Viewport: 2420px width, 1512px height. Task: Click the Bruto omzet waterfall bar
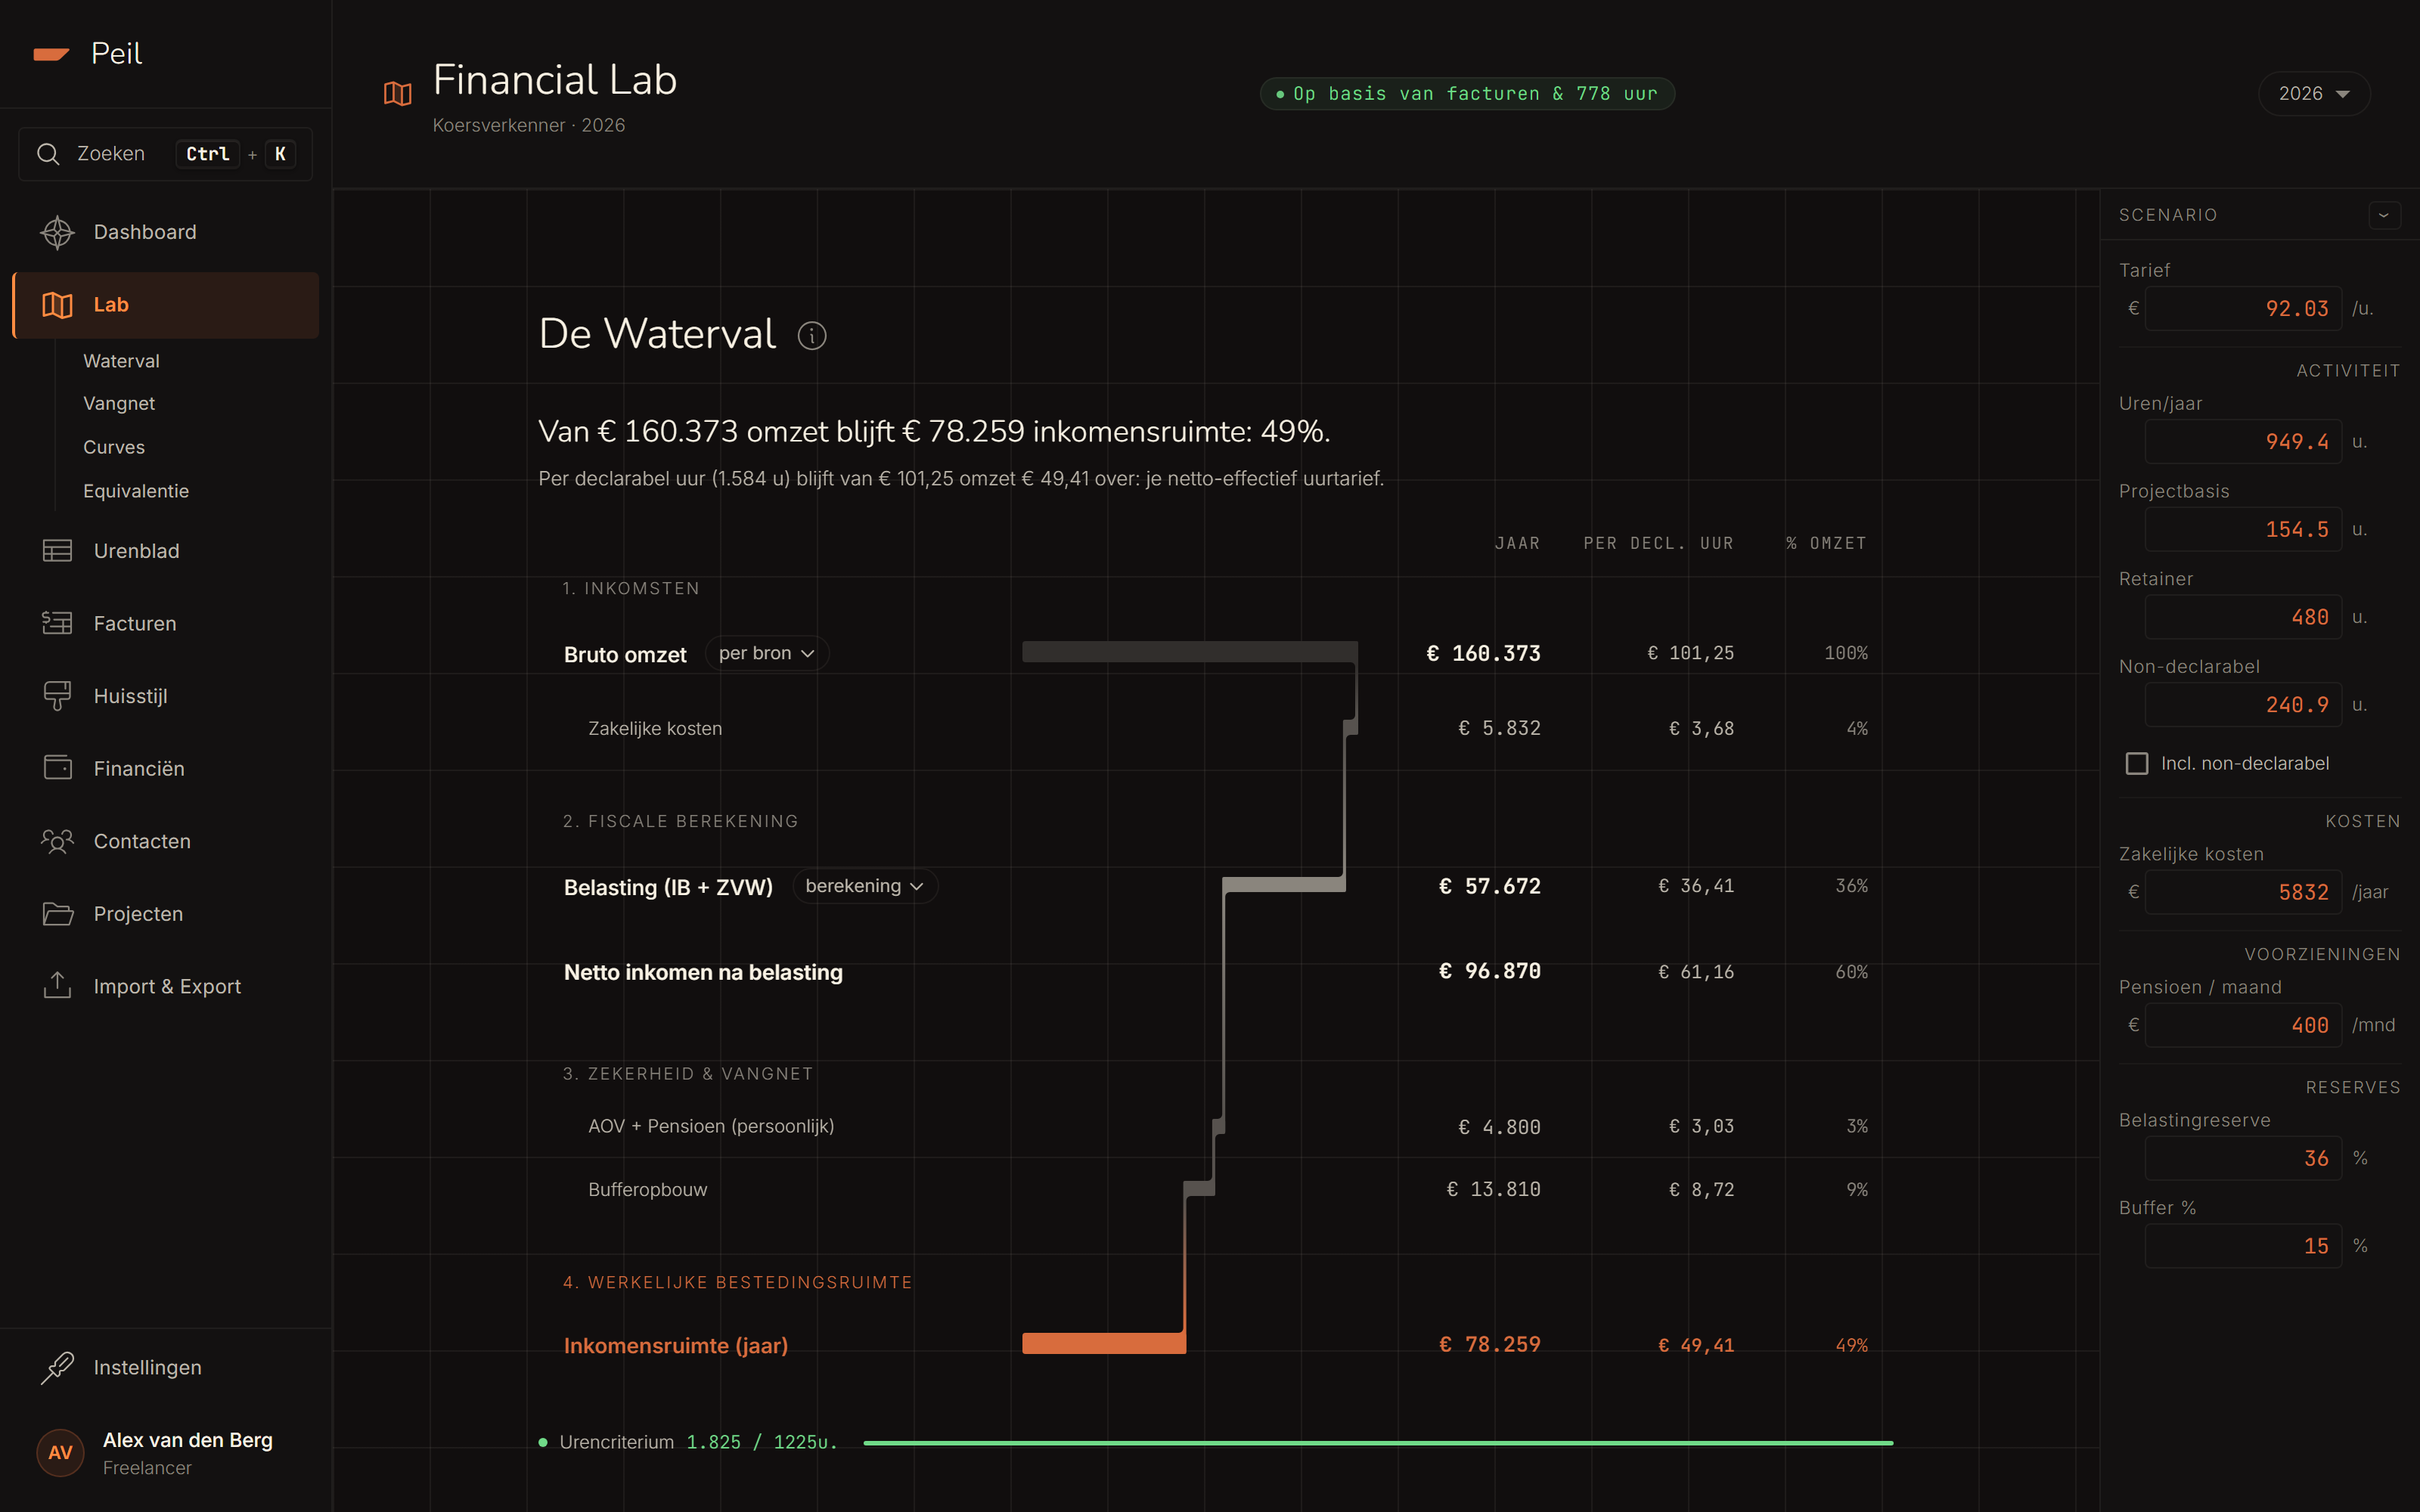click(x=1190, y=652)
